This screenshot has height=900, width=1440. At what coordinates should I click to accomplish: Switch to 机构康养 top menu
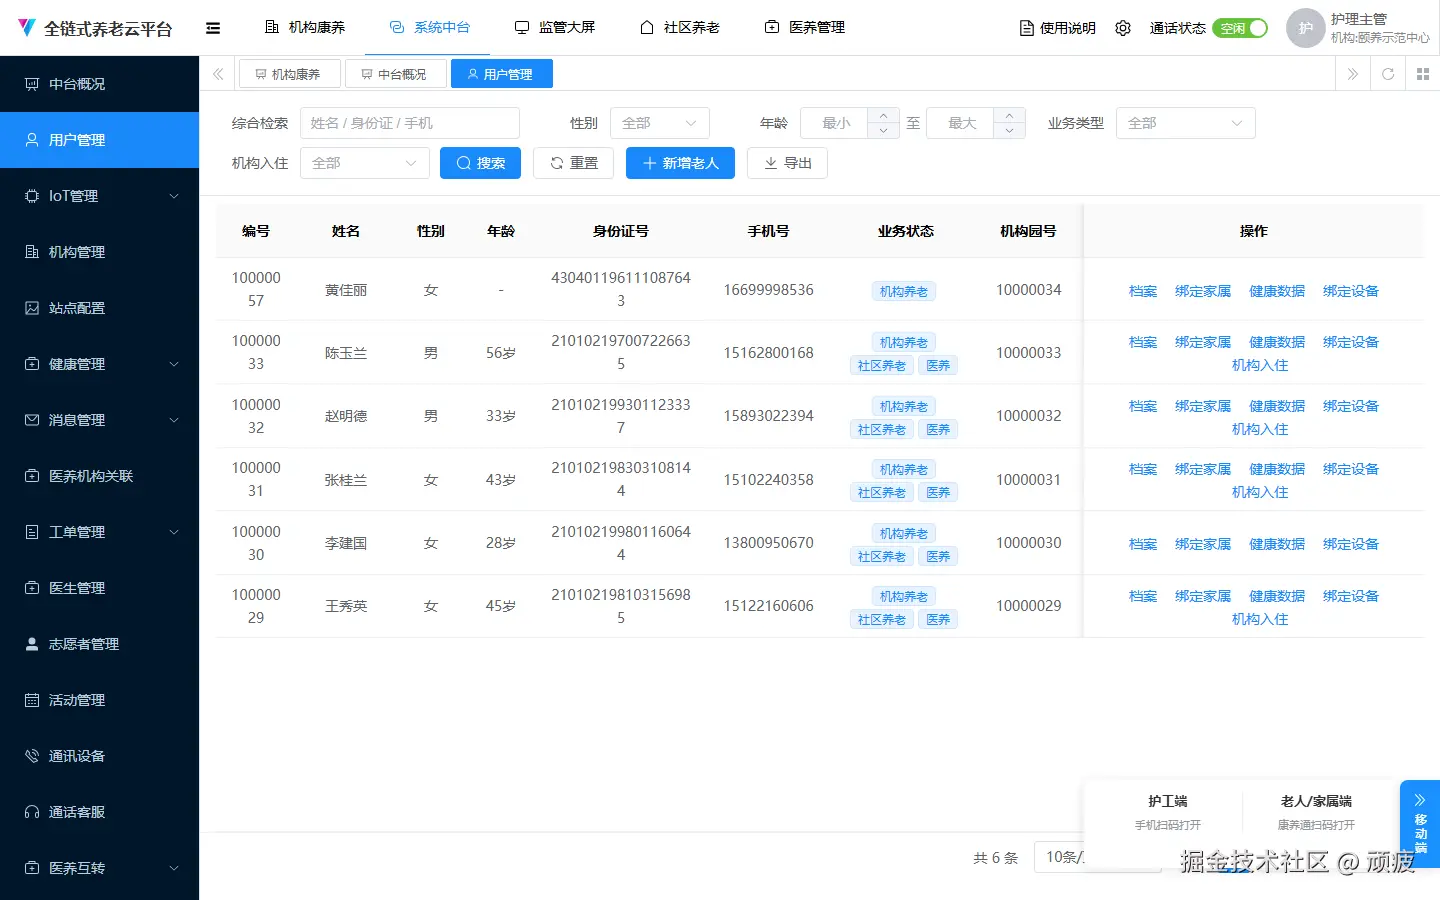tap(305, 28)
